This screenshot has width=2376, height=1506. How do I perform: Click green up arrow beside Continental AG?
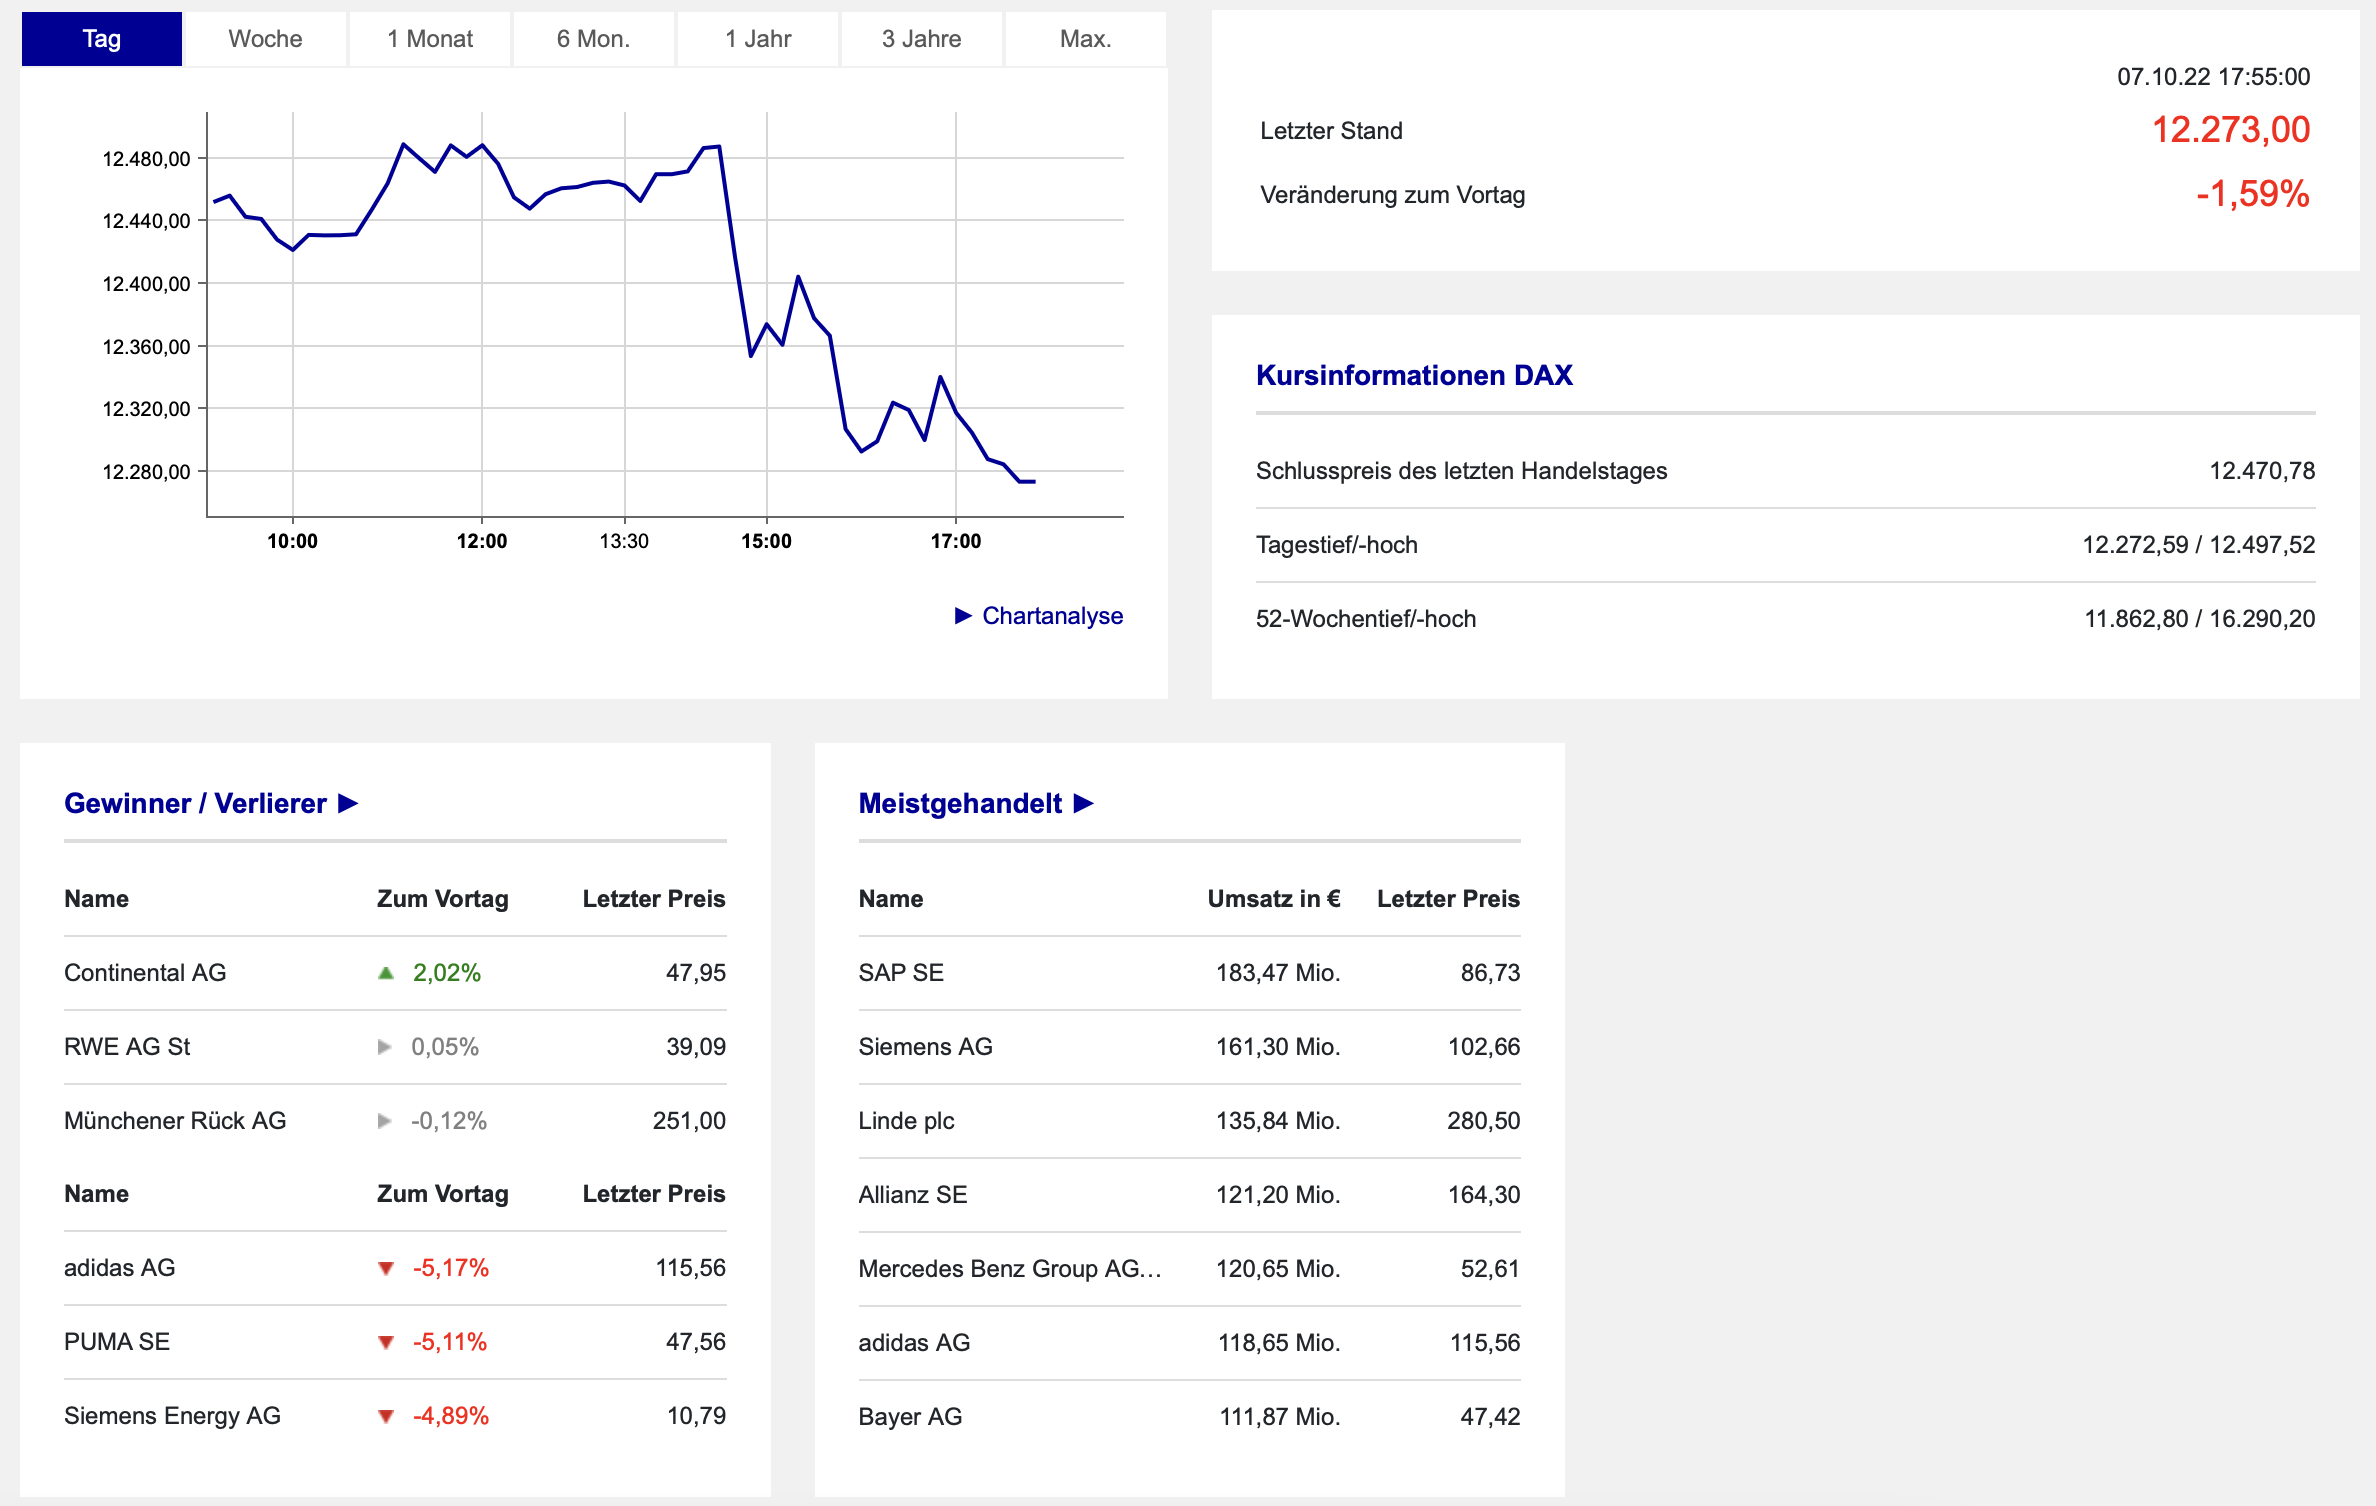pos(386,973)
